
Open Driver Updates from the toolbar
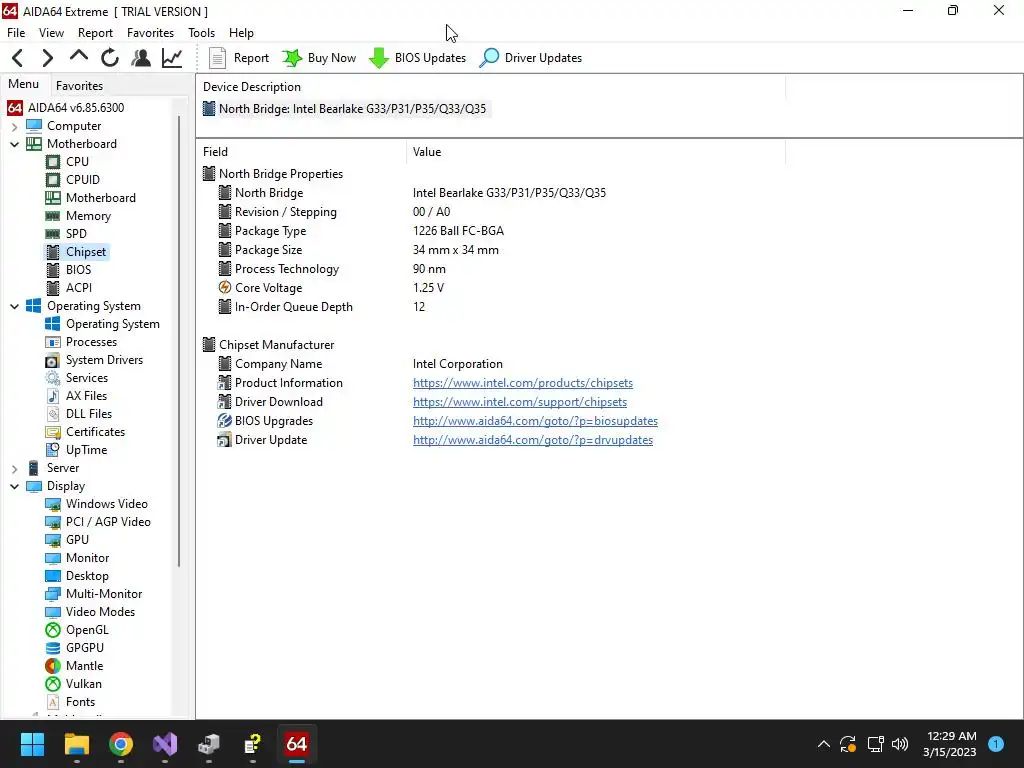530,58
